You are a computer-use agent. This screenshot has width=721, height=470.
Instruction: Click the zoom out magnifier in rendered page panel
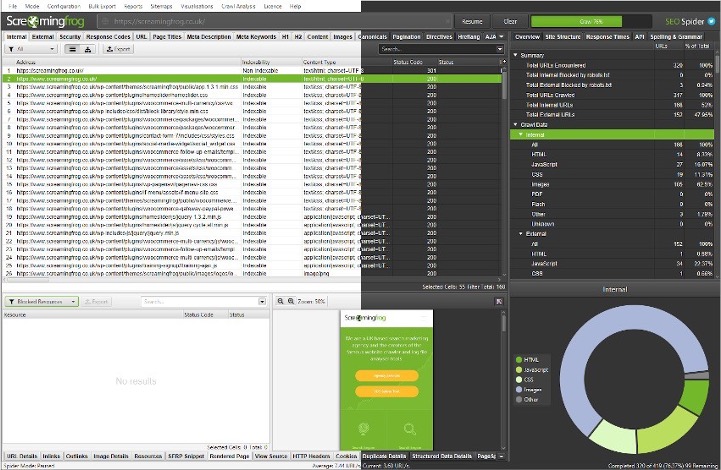coord(281,301)
